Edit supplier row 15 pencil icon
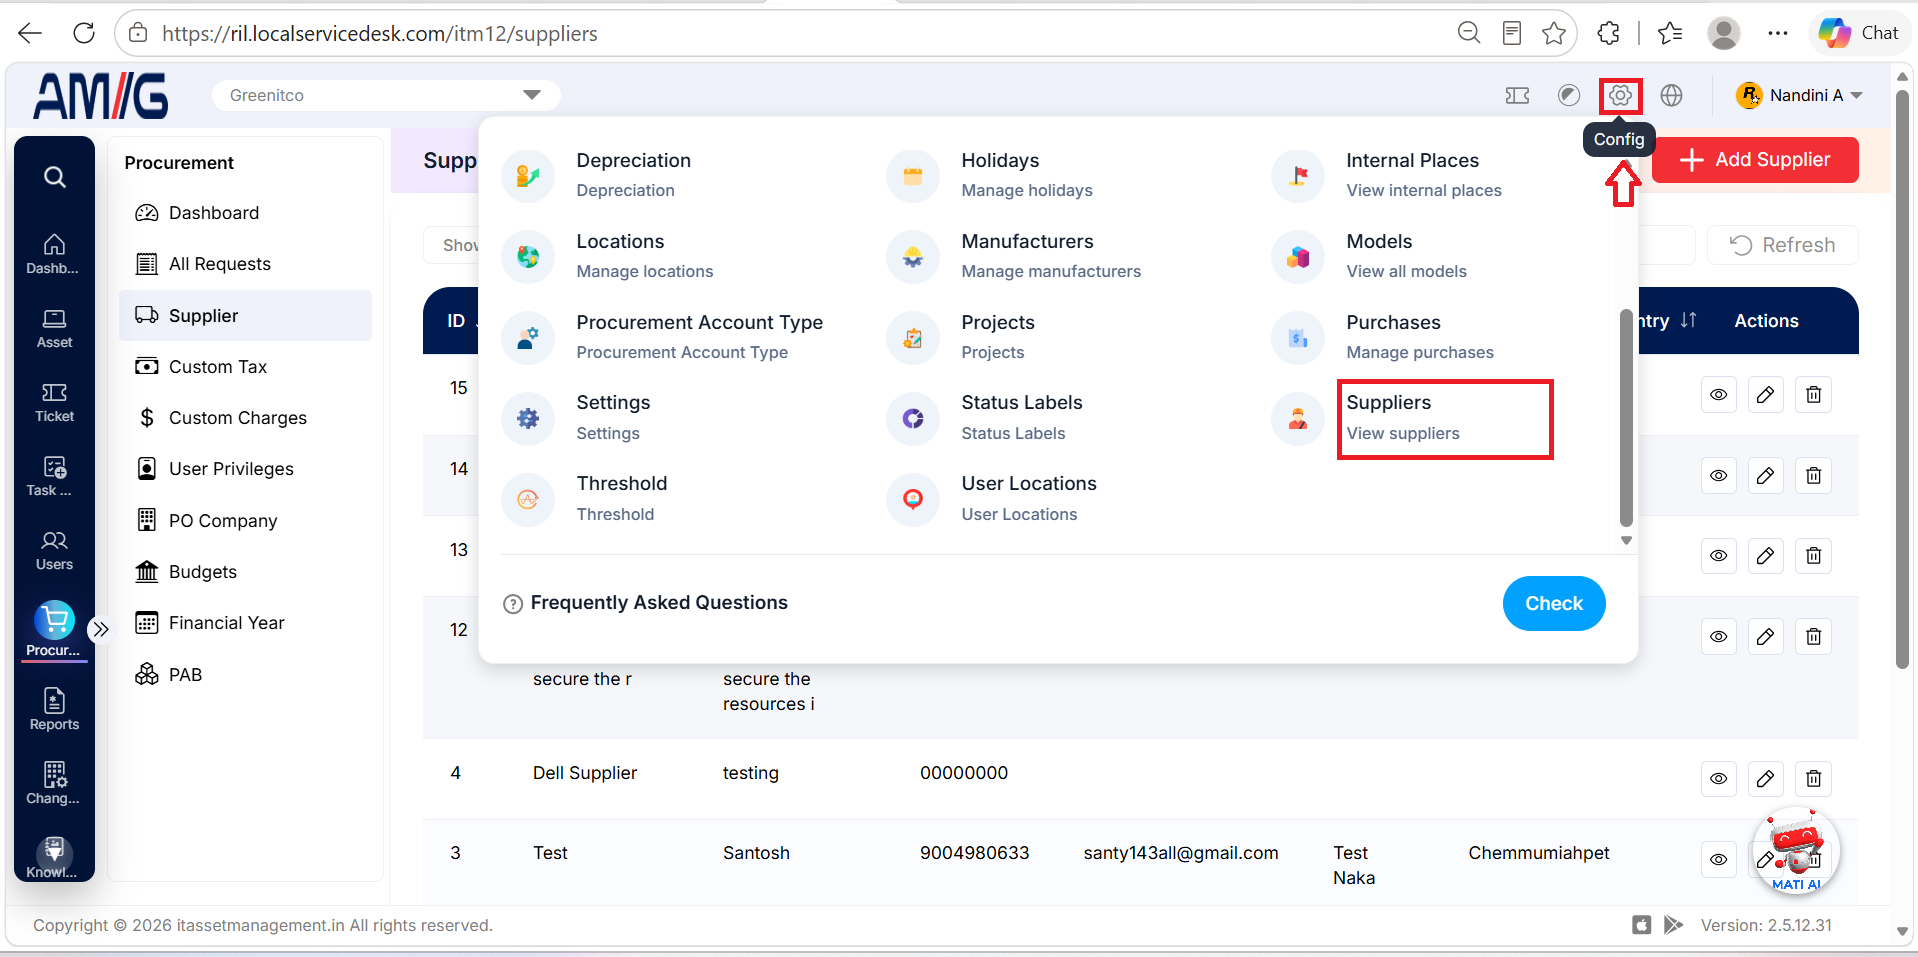Screen dimensions: 1918x957 (1766, 395)
